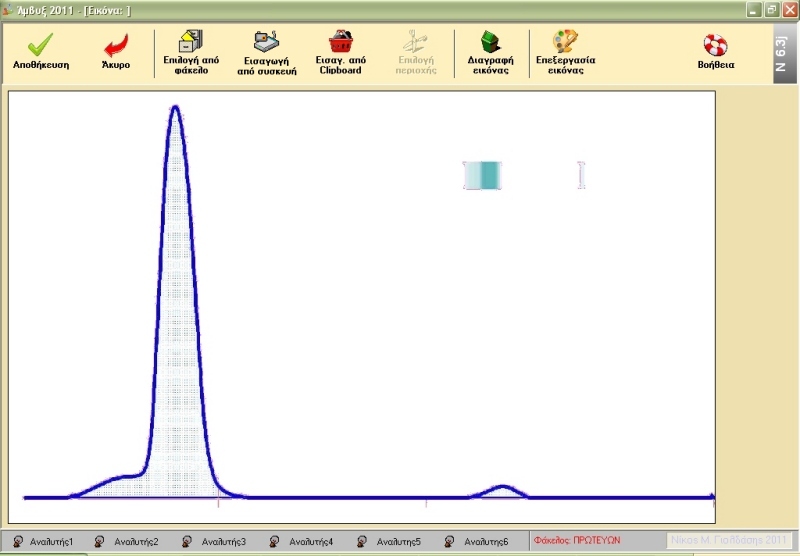800x556 pixels.
Task: Click Εισαγωγή από συσκευή scanner icon
Action: click(x=266, y=42)
